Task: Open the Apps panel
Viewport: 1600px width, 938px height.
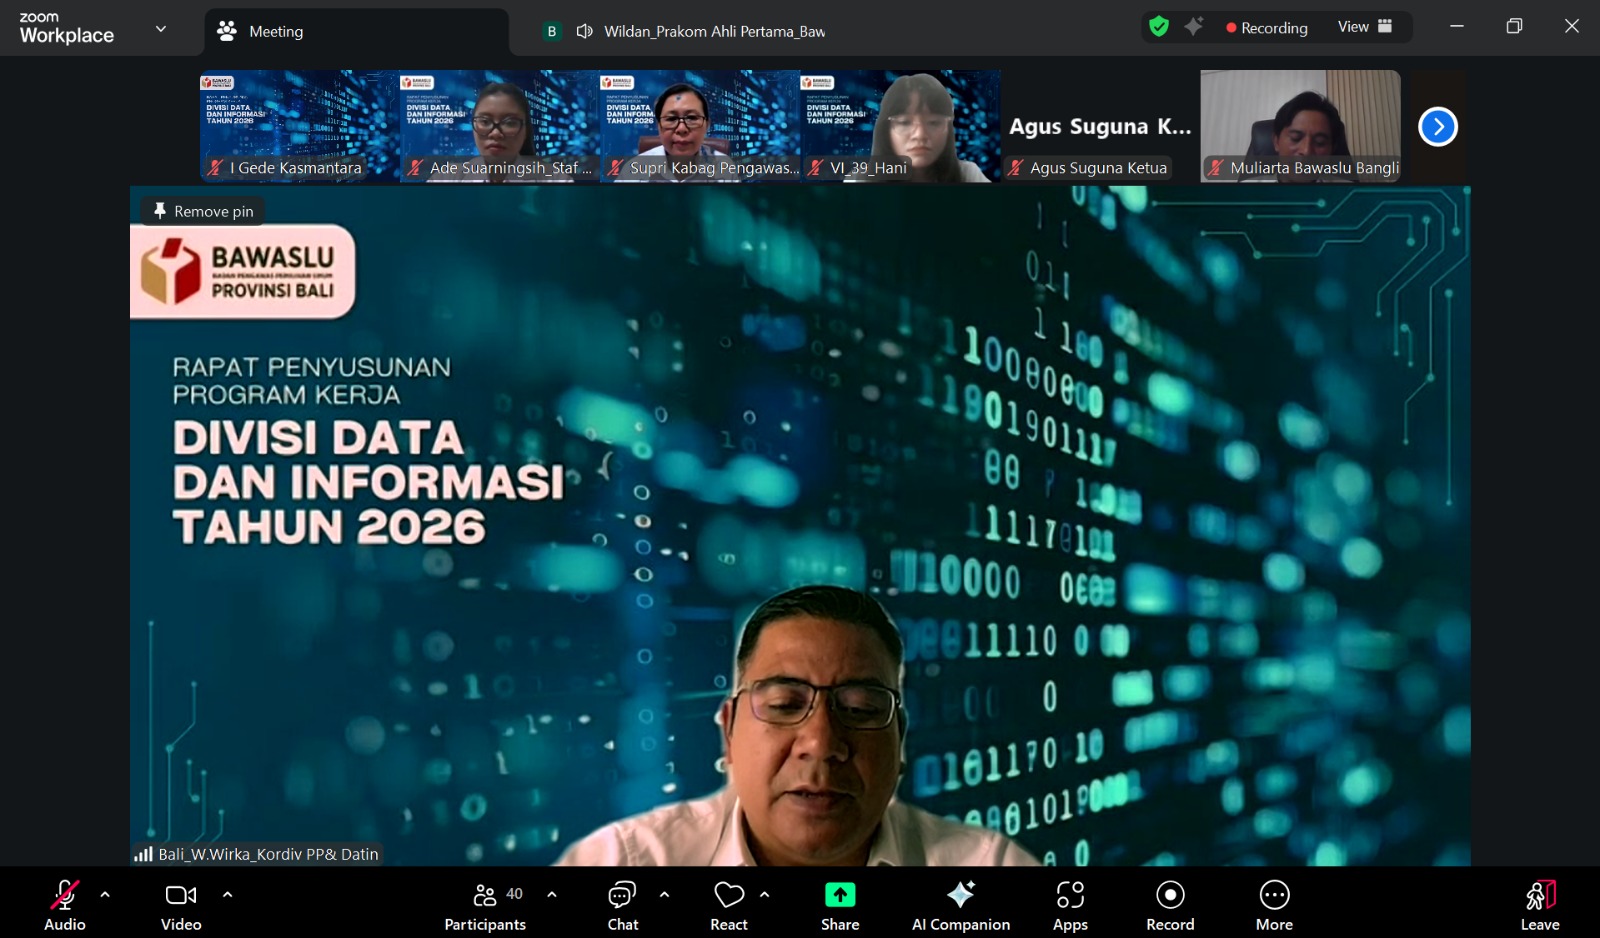Action: tap(1070, 905)
